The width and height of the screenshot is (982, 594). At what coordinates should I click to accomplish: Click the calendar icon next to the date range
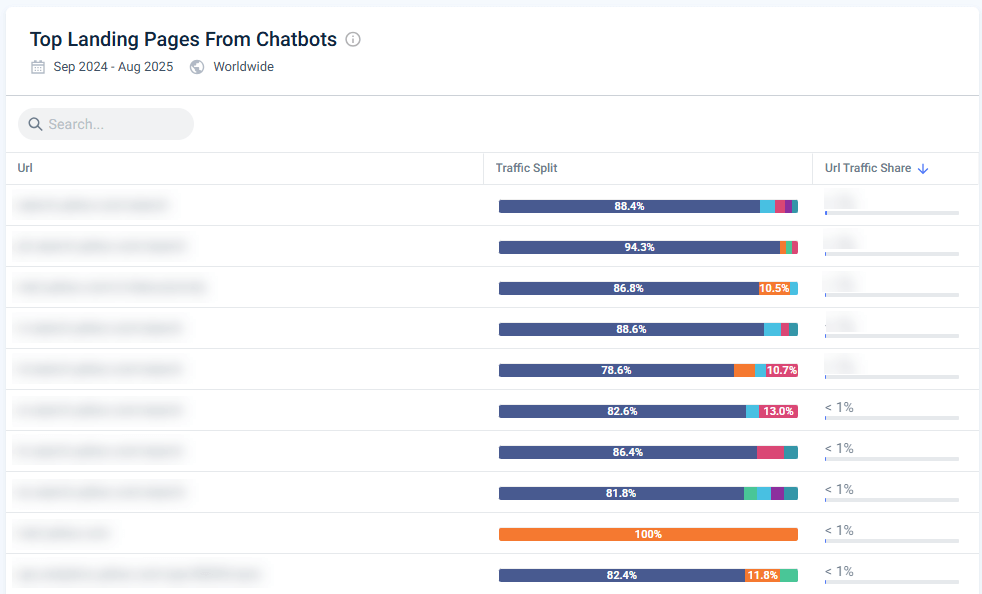37,66
